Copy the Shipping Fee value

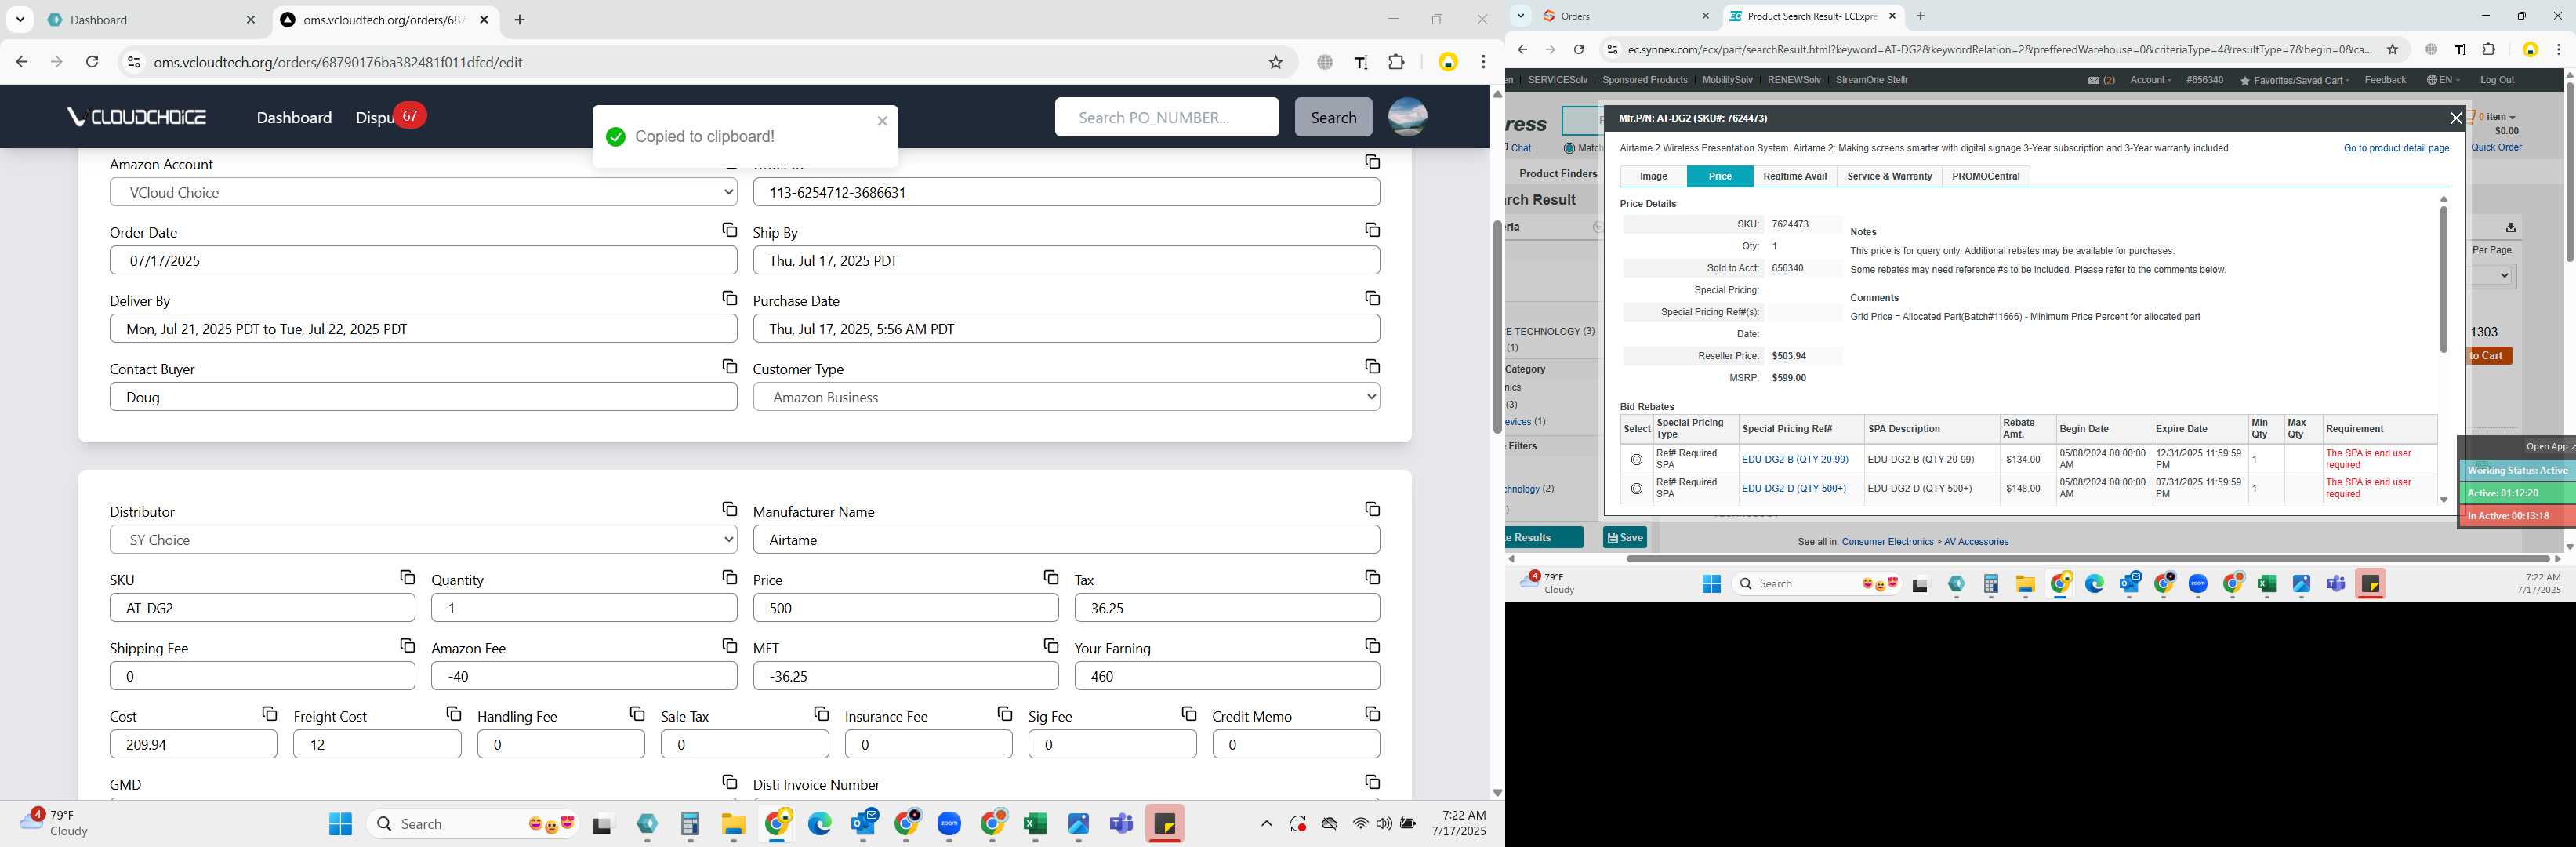click(x=407, y=645)
